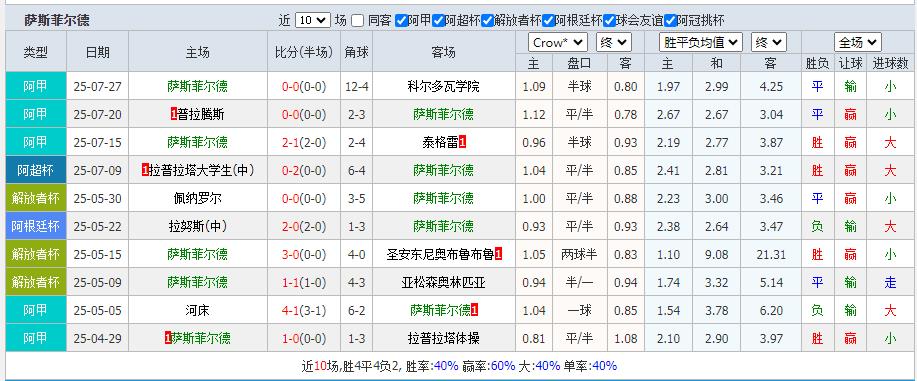Click the 阿根廷杯 tag on the 25-05-22 row
Viewport: 917px width, 381px height.
pos(36,226)
